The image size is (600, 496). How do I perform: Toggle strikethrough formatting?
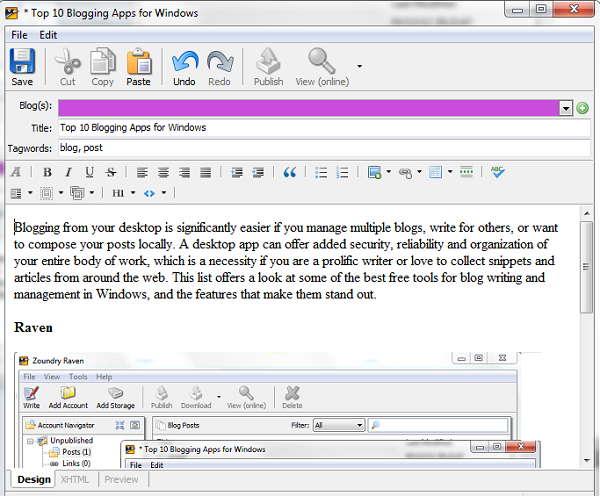click(111, 173)
